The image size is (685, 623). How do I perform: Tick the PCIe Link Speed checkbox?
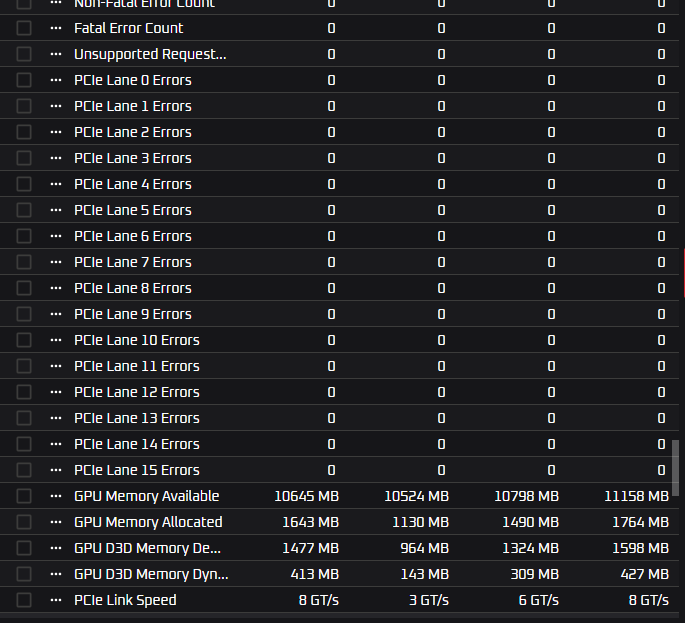coord(24,600)
